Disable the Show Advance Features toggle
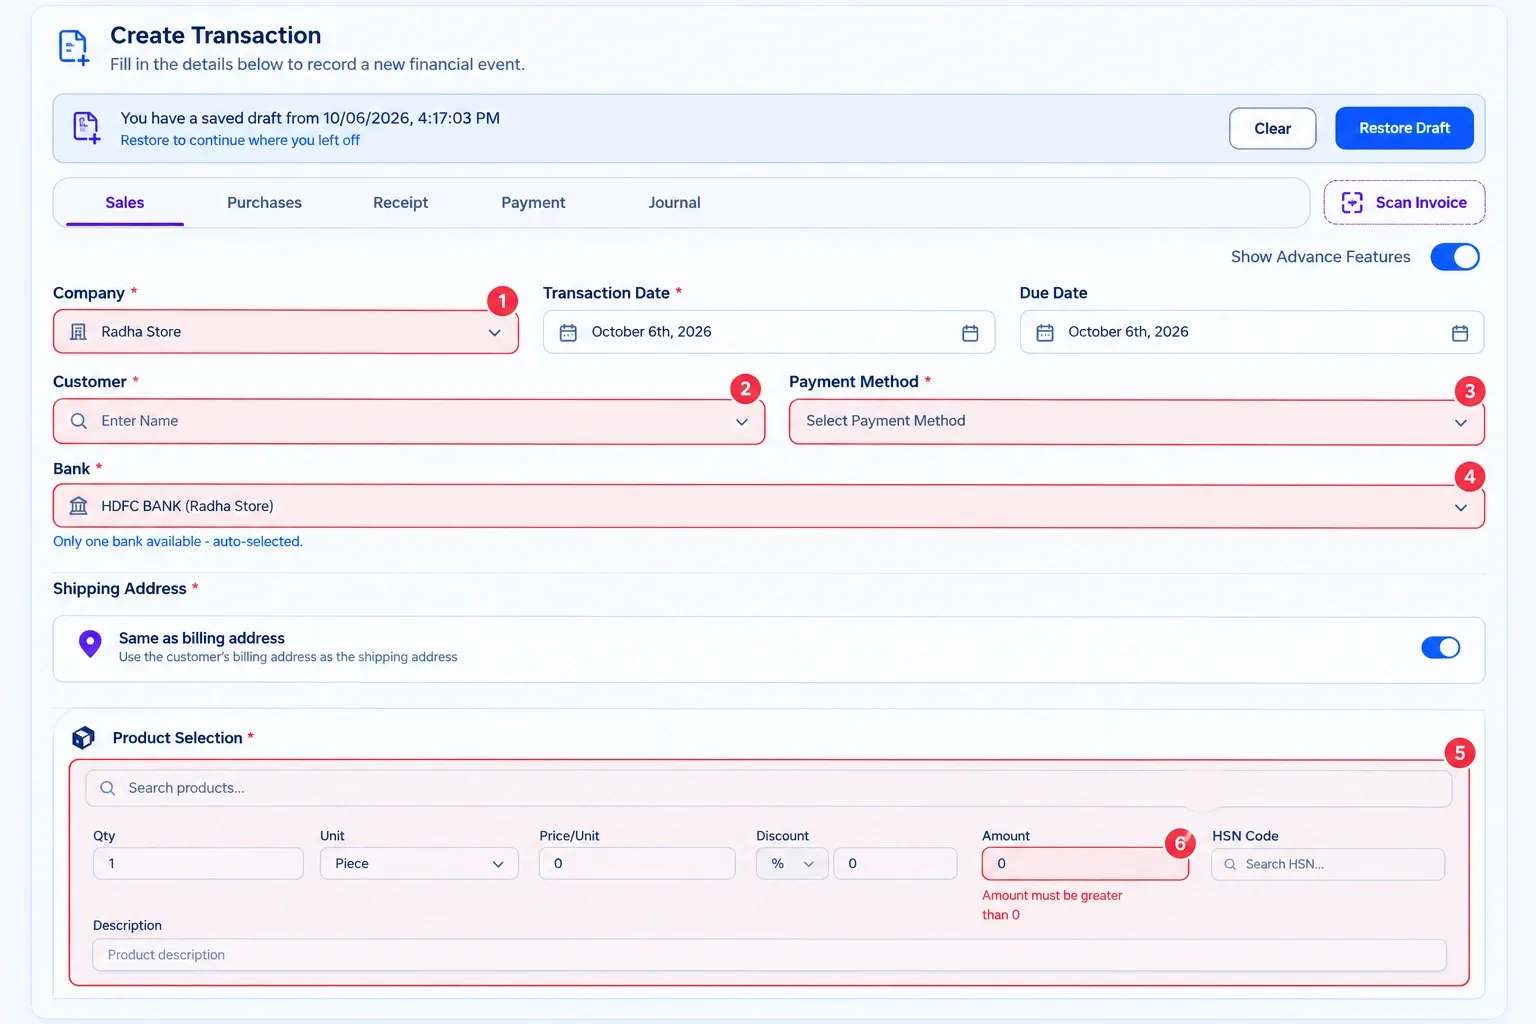The width and height of the screenshot is (1536, 1024). [x=1455, y=257]
